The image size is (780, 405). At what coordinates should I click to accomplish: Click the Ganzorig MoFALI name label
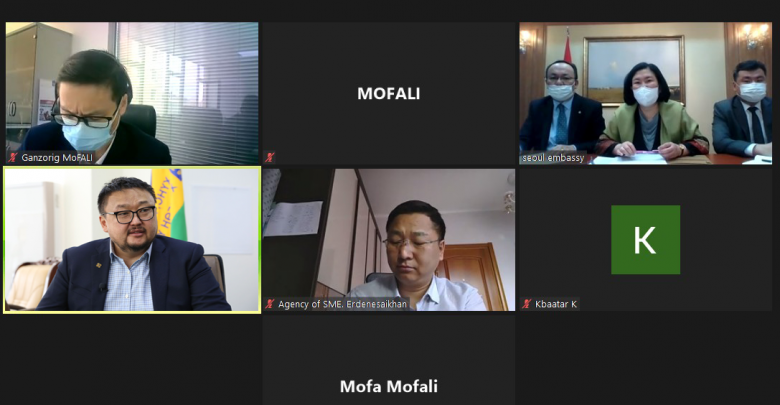tap(57, 158)
